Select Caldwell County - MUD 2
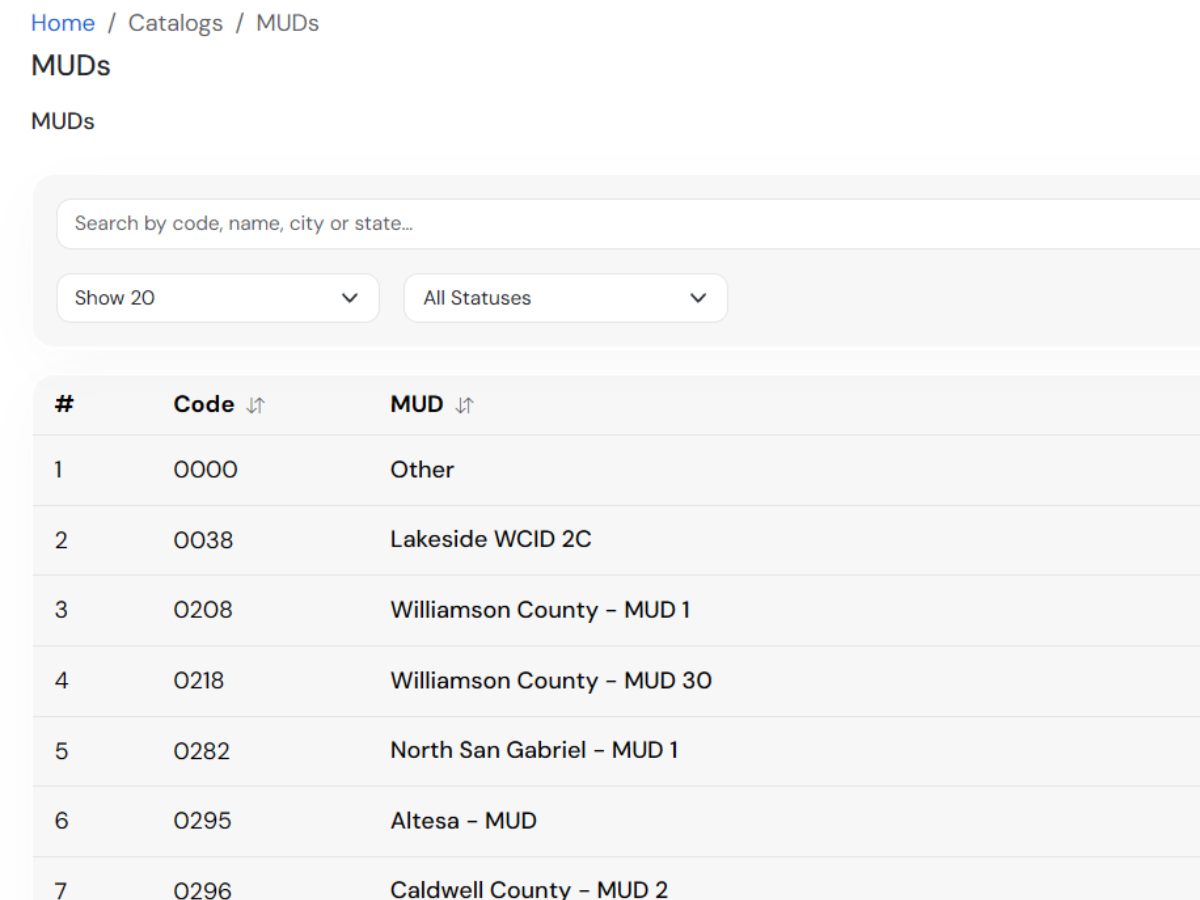The image size is (1200, 900). (616, 879)
